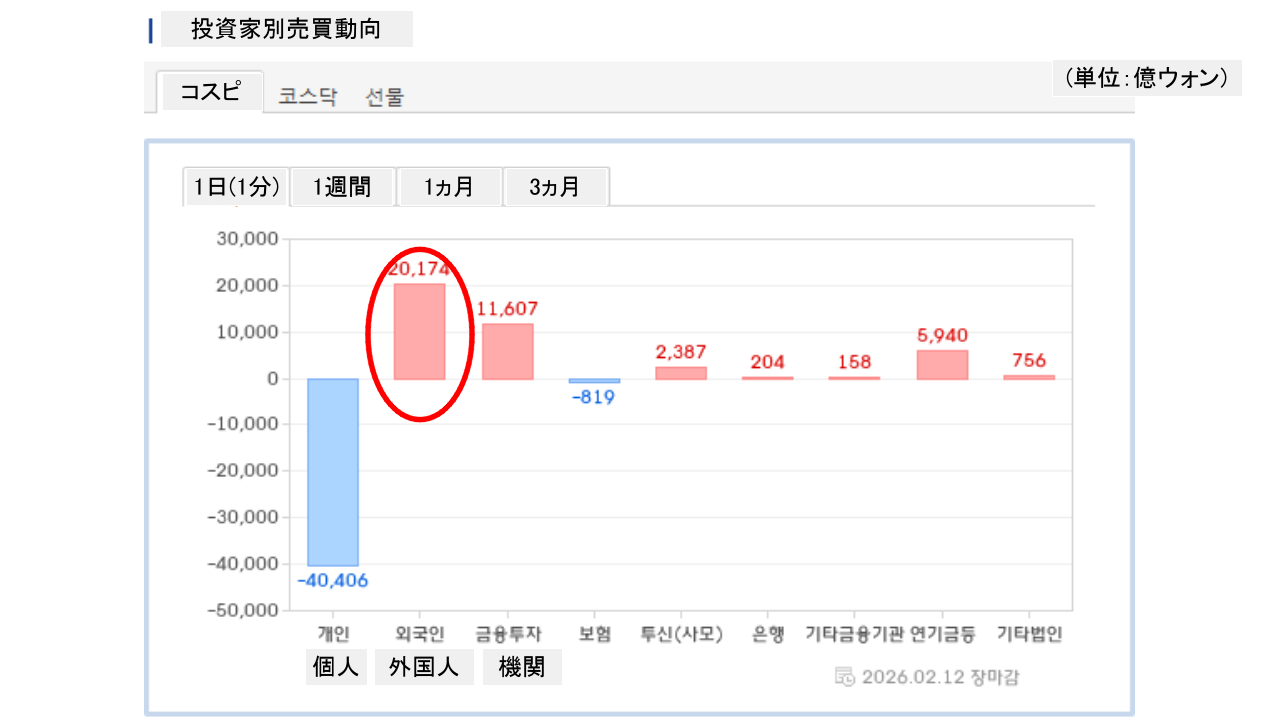1280x720 pixels.
Task: Click the 투신(사모) bar showing 2,387
Action: (681, 373)
